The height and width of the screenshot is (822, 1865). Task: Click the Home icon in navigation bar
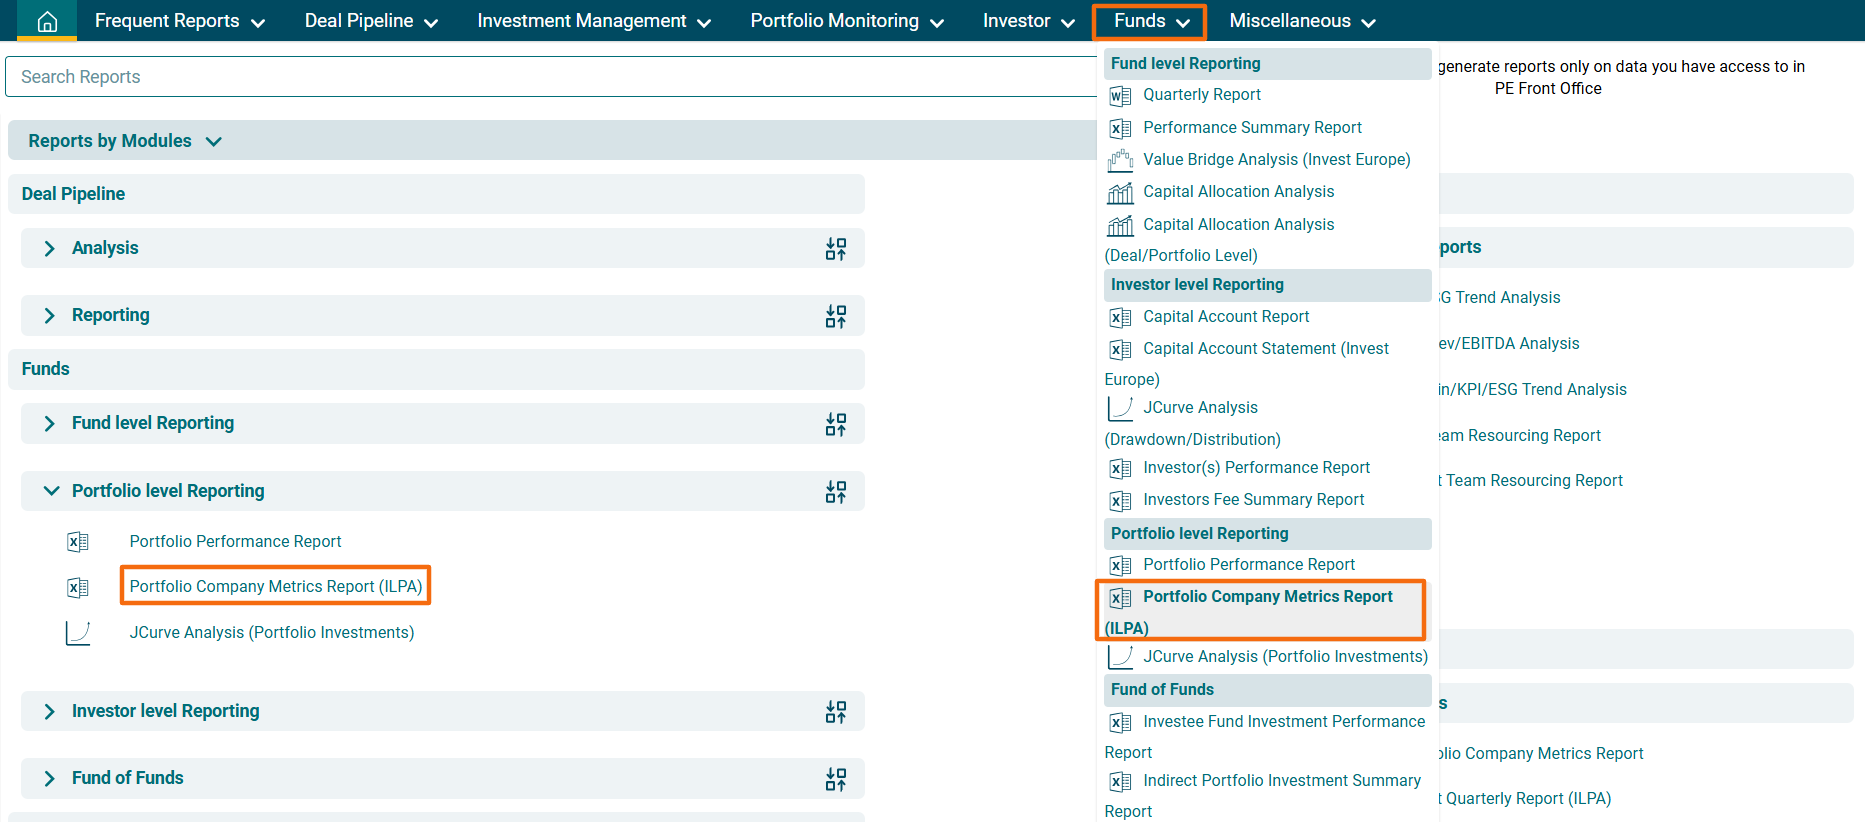(47, 21)
